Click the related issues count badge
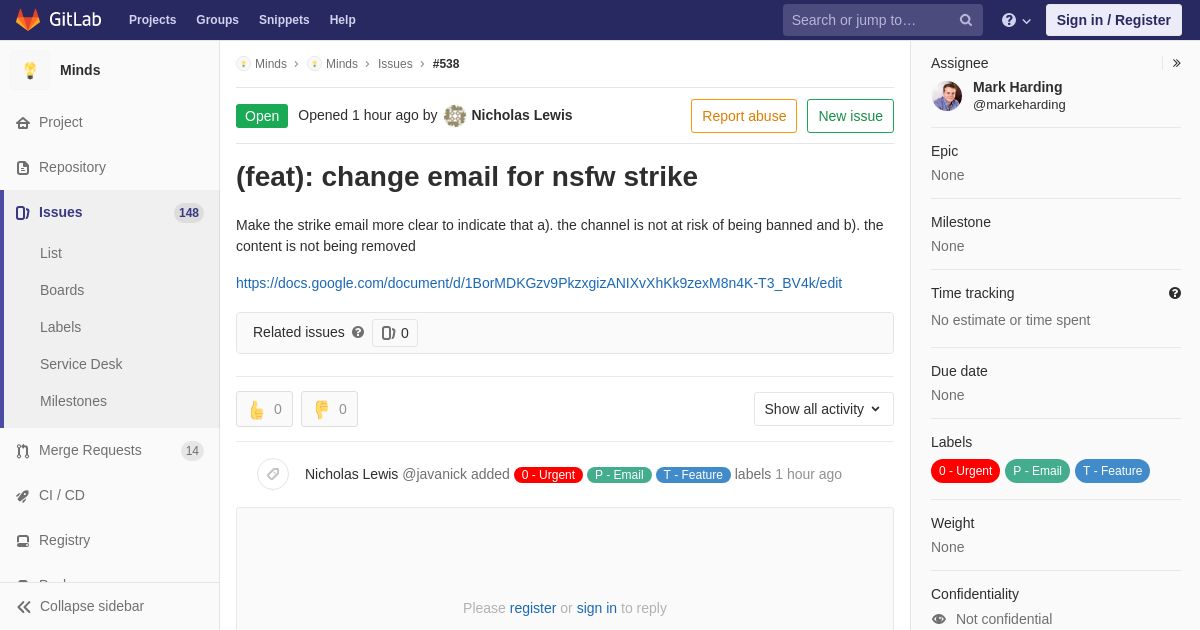 point(395,333)
